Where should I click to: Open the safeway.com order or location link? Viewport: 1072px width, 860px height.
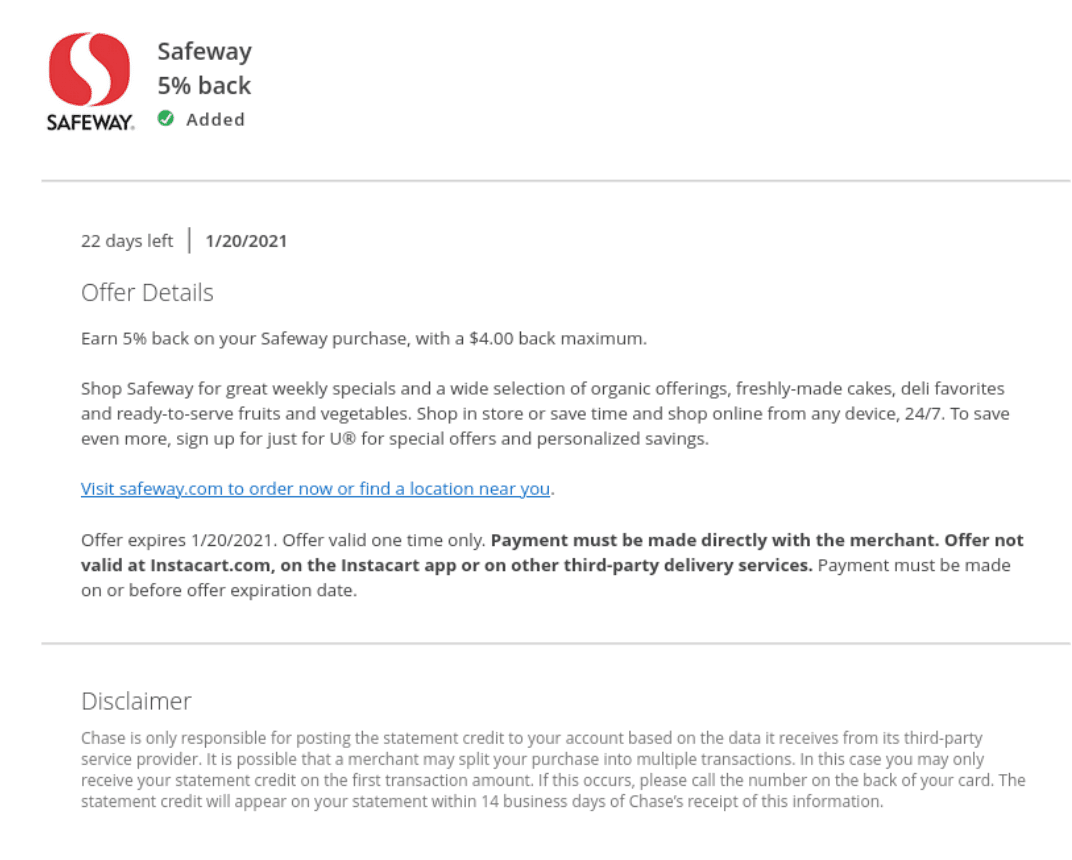(x=315, y=489)
